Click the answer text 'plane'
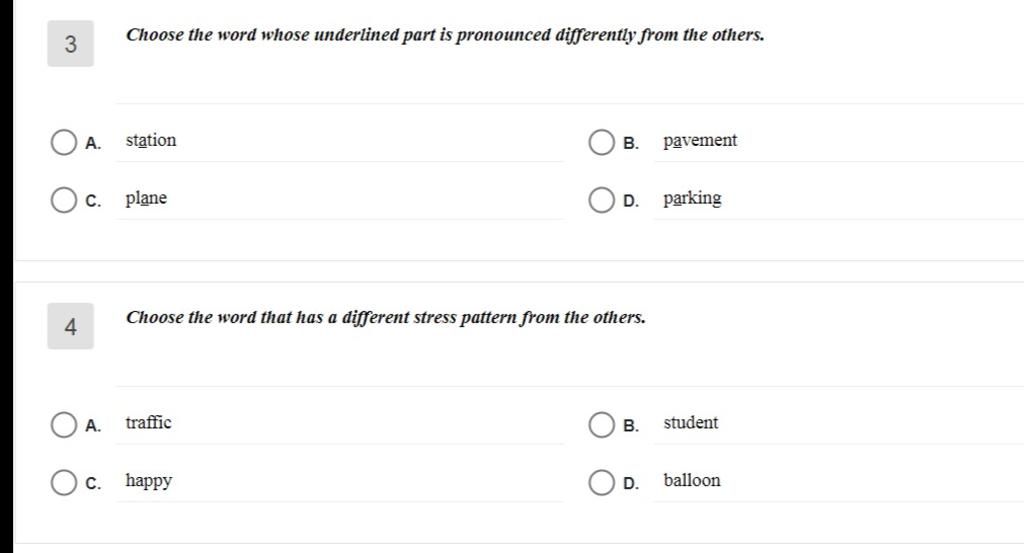1024x553 pixels. point(146,198)
